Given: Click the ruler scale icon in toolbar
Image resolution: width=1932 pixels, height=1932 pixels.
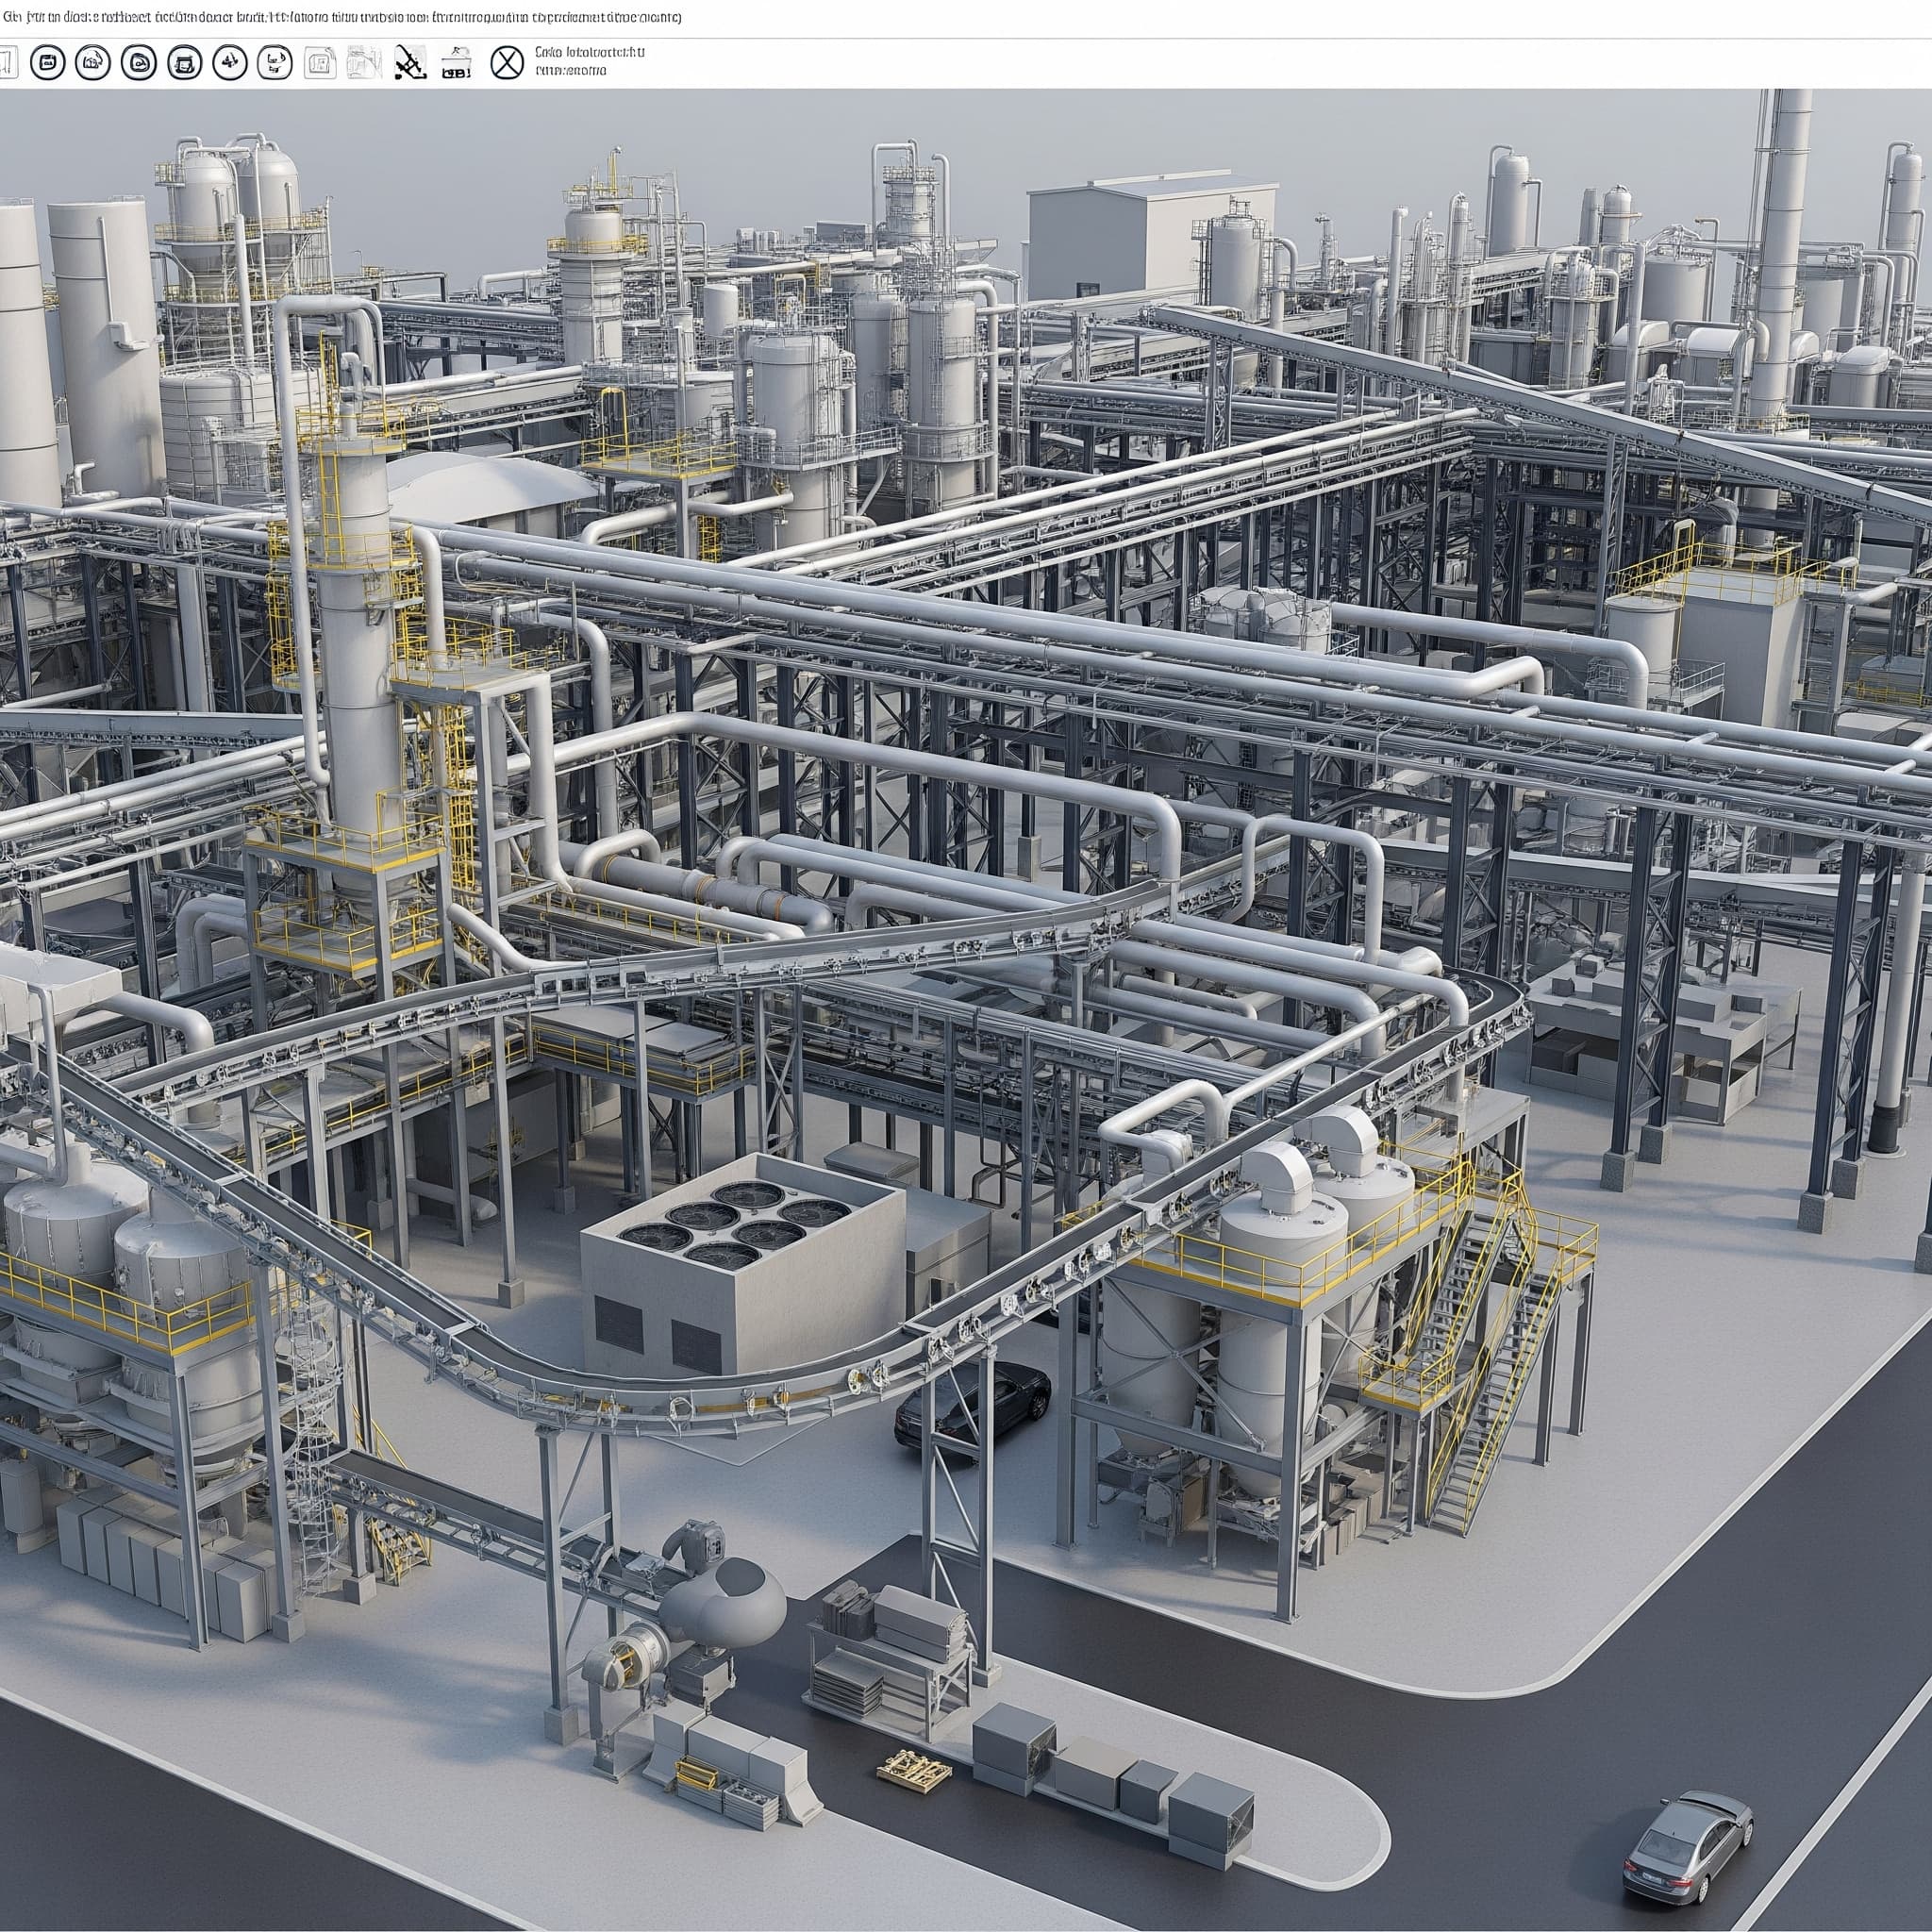Looking at the screenshot, I should 456,63.
